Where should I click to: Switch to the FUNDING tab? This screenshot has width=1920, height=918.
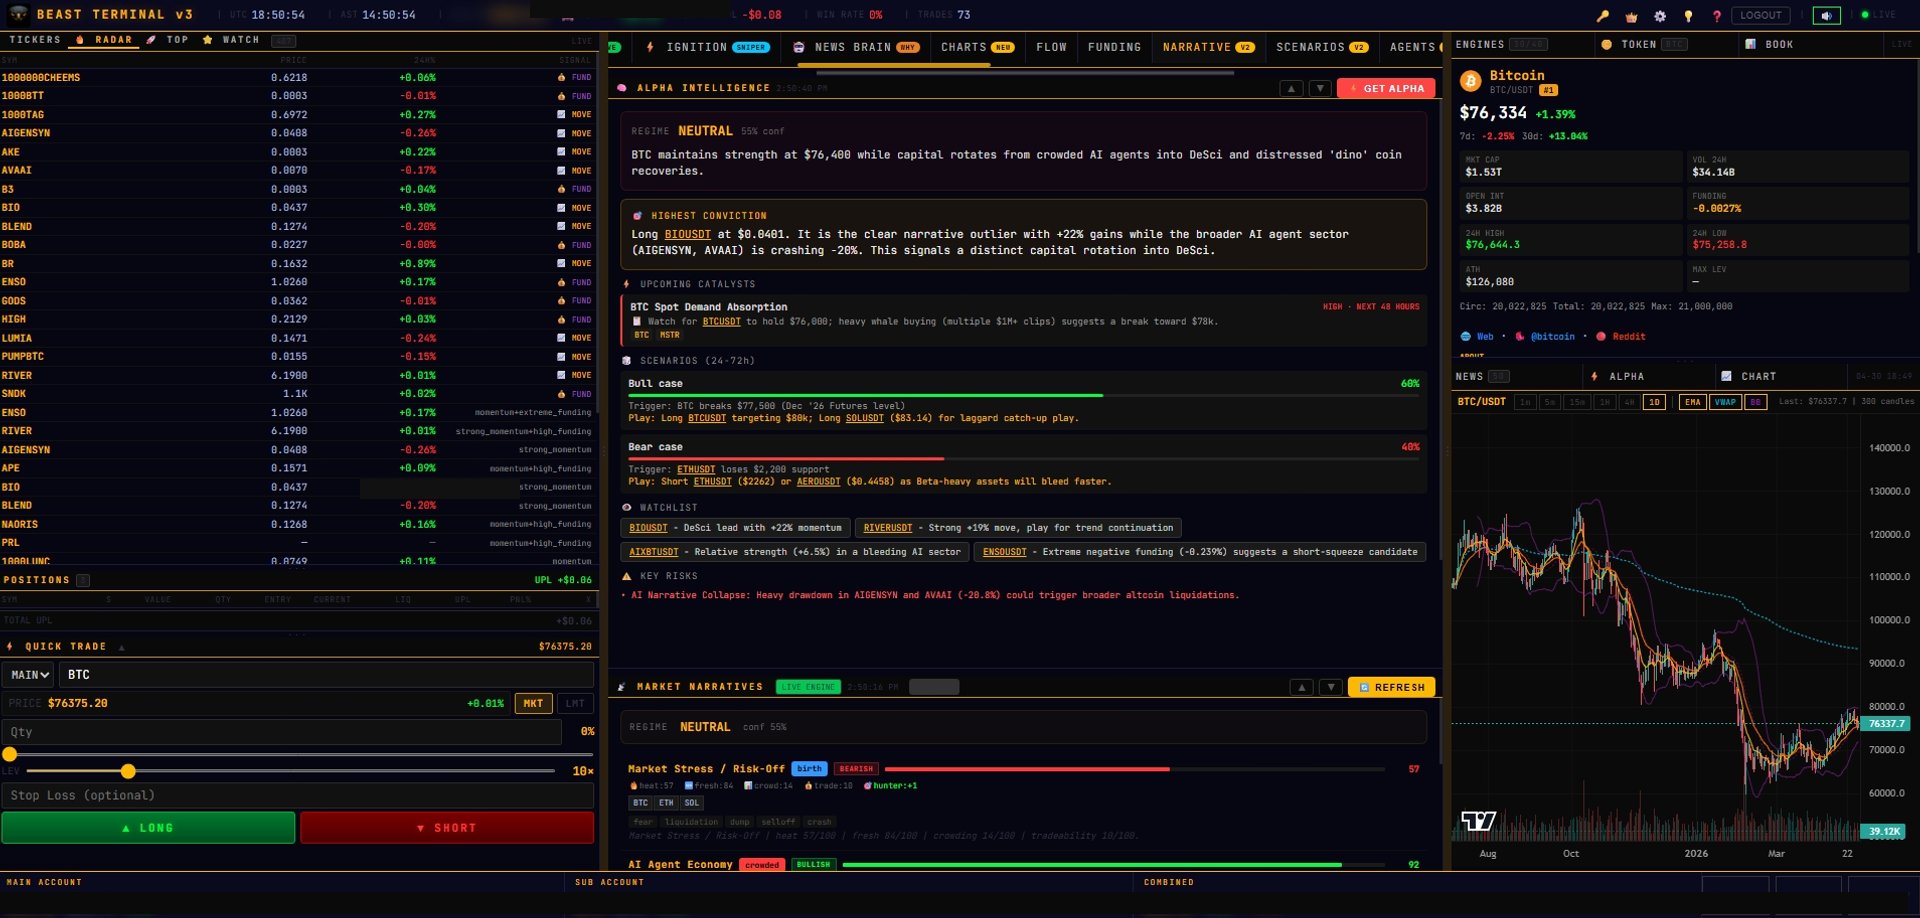[x=1114, y=47]
